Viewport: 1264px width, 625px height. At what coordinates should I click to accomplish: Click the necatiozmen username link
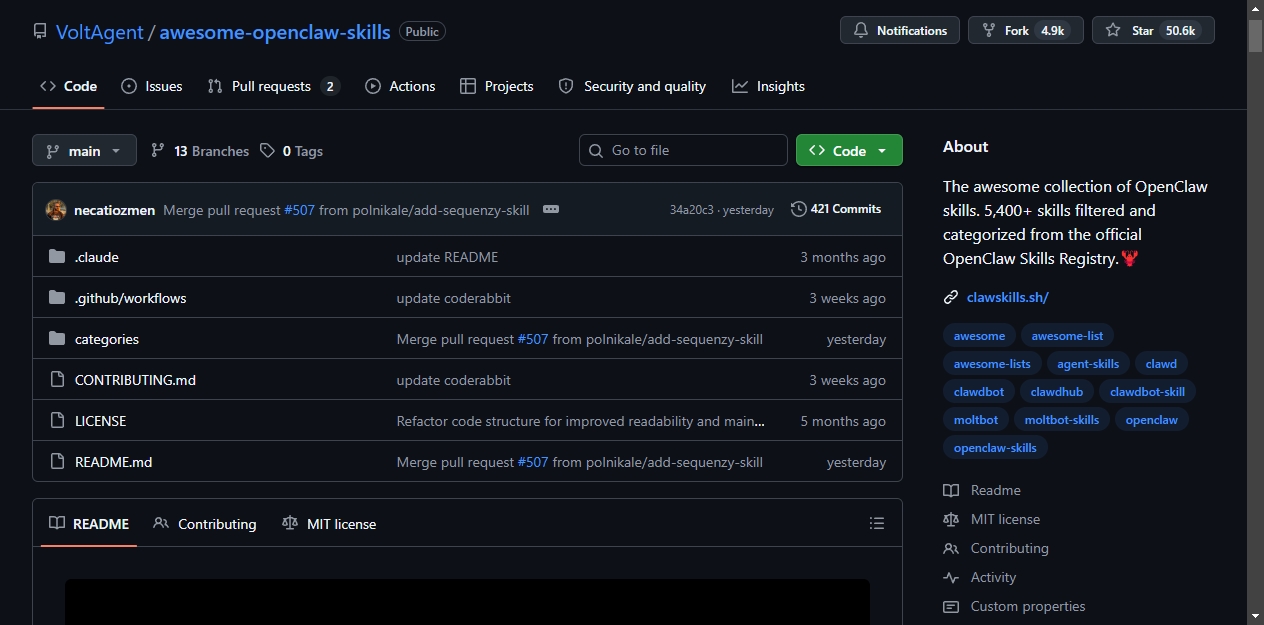click(x=114, y=210)
